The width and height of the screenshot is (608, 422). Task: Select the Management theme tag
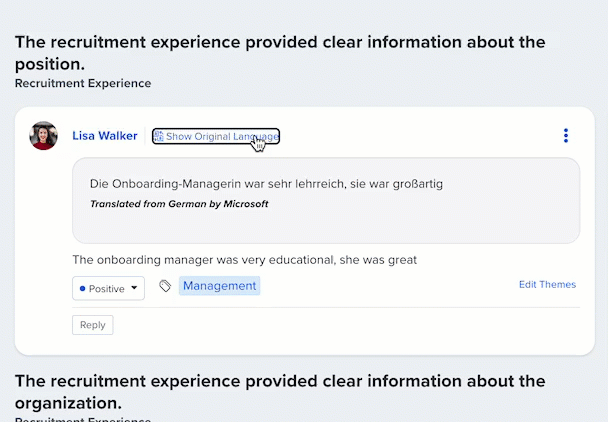pyautogui.click(x=219, y=286)
